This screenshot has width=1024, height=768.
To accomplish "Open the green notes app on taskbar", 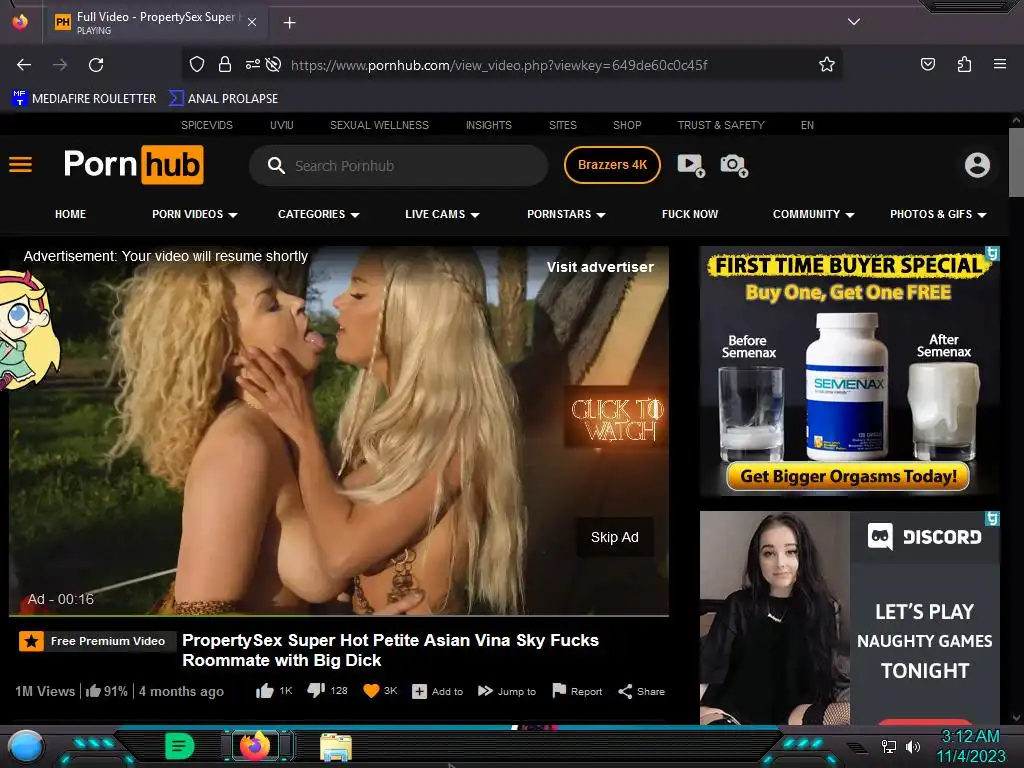I will [180, 746].
